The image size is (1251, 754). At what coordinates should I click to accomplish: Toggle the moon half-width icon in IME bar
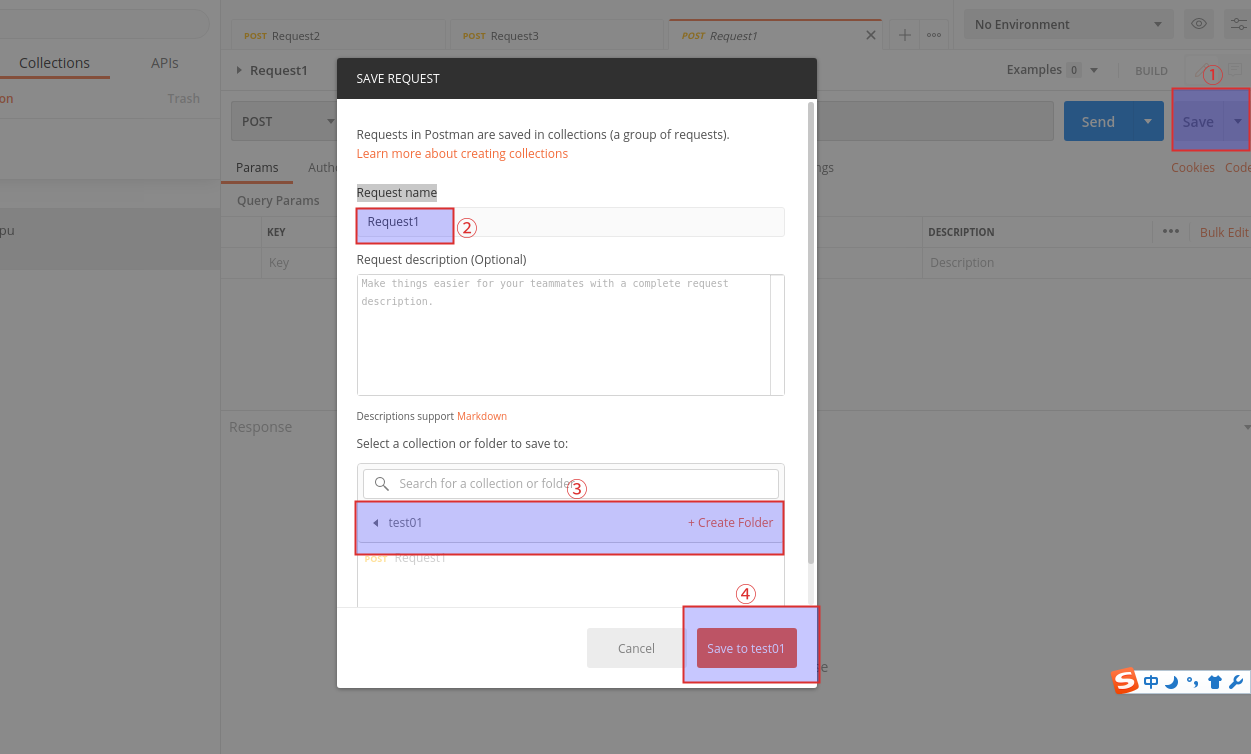pyautogui.click(x=1171, y=682)
